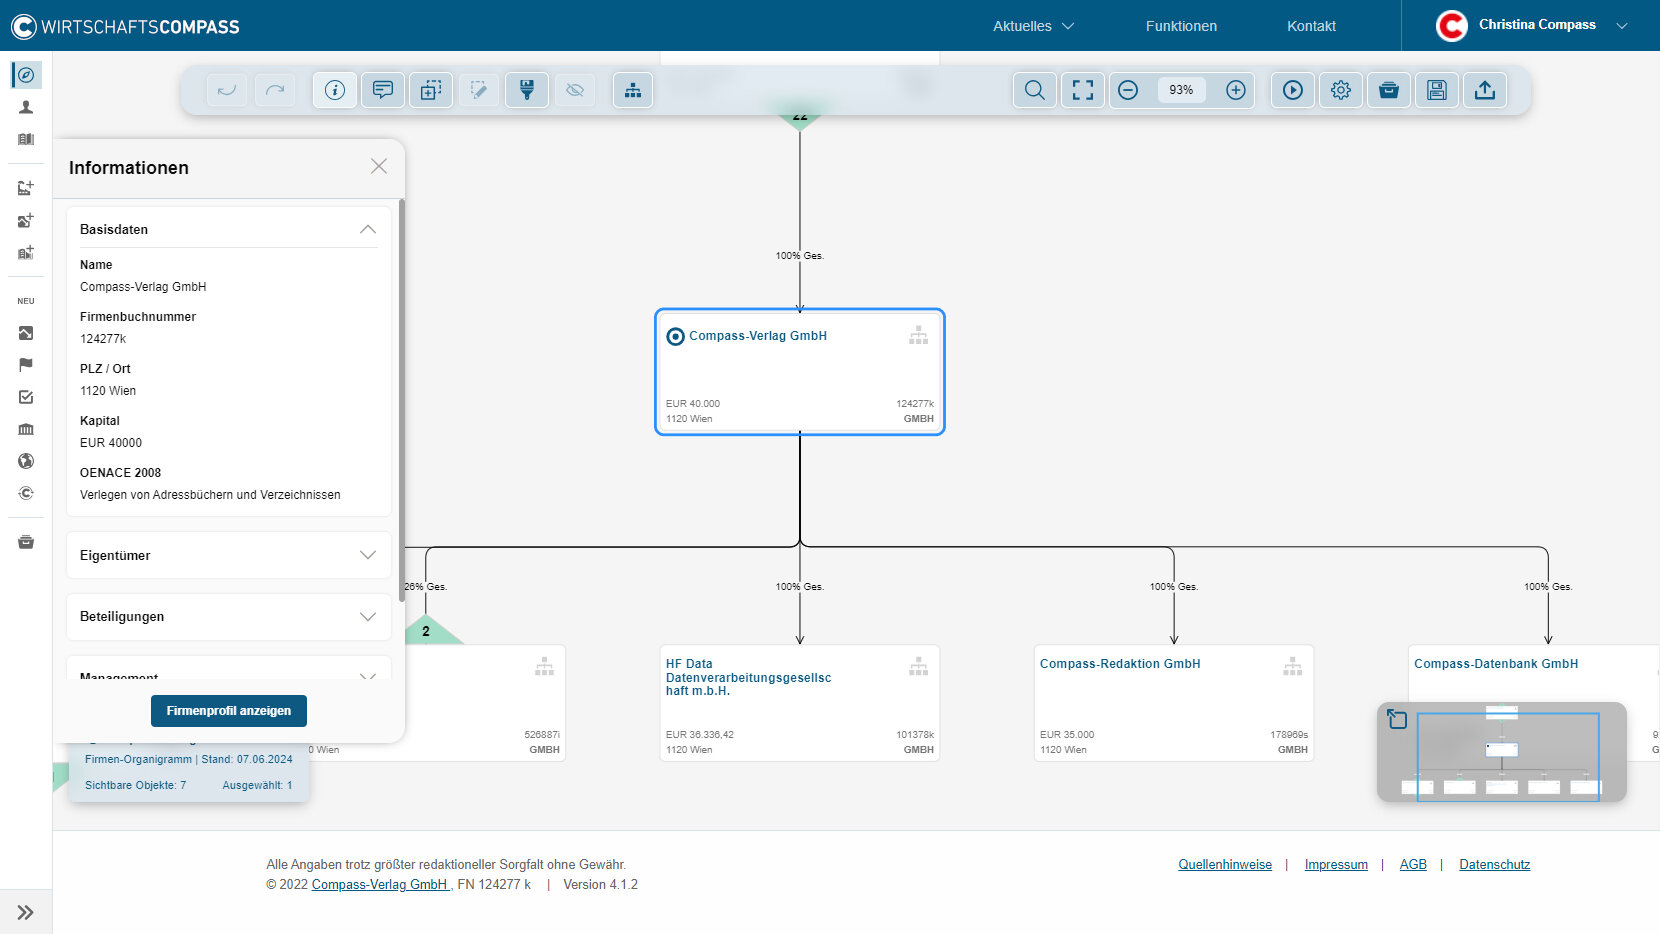Save the diagram with floppy icon
1660x934 pixels.
pyautogui.click(x=1437, y=90)
